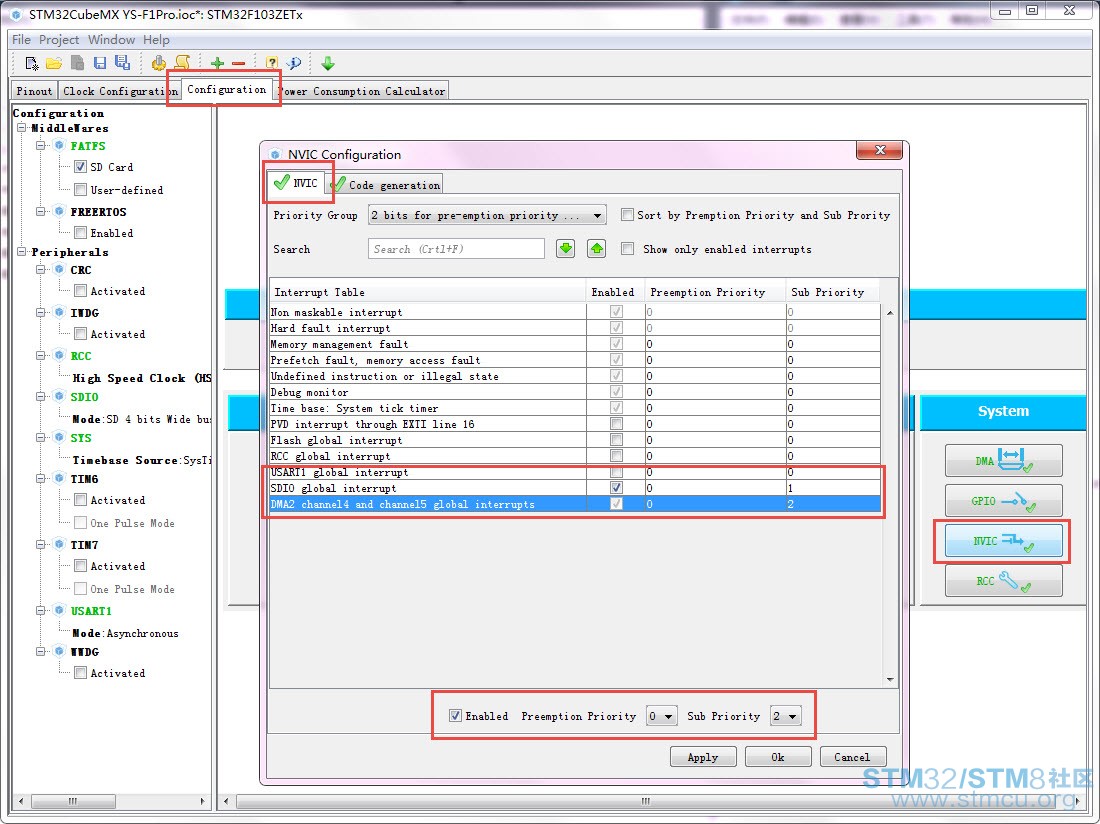Open the Priority Group dropdown
The width and height of the screenshot is (1100, 824).
pyautogui.click(x=487, y=215)
